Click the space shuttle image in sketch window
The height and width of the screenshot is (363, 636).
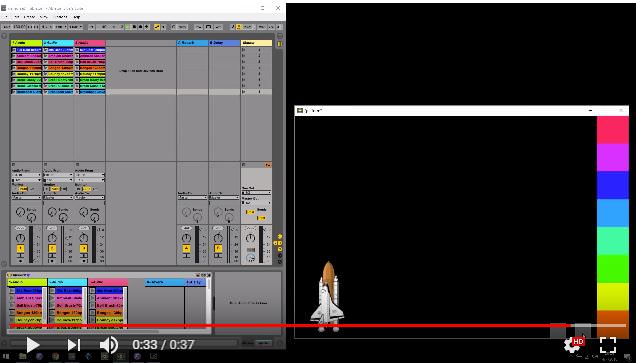(328, 296)
